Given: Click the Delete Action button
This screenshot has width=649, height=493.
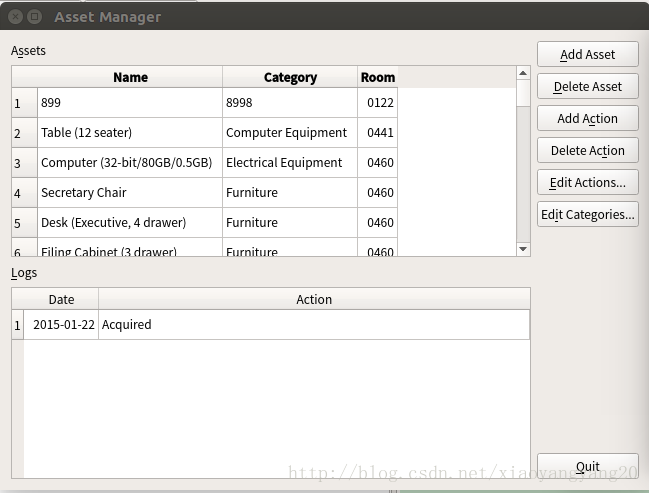Looking at the screenshot, I should click(x=588, y=150).
